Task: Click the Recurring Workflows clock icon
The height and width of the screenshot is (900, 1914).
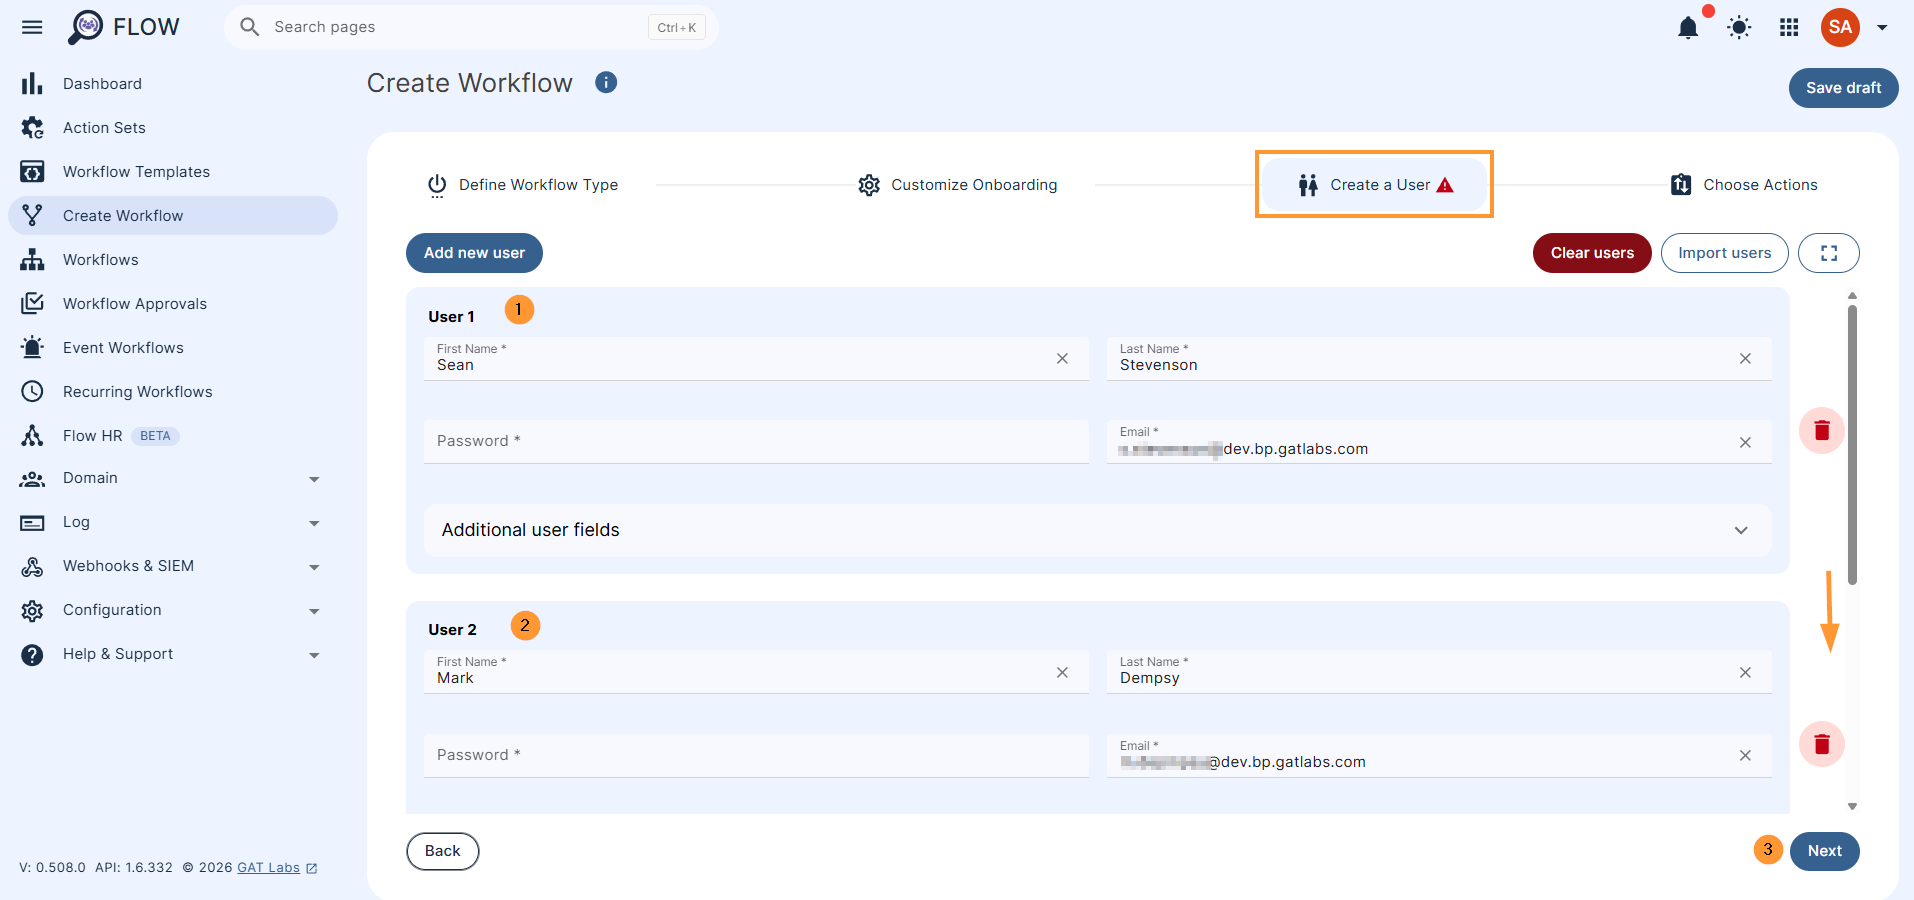Action: coord(32,392)
